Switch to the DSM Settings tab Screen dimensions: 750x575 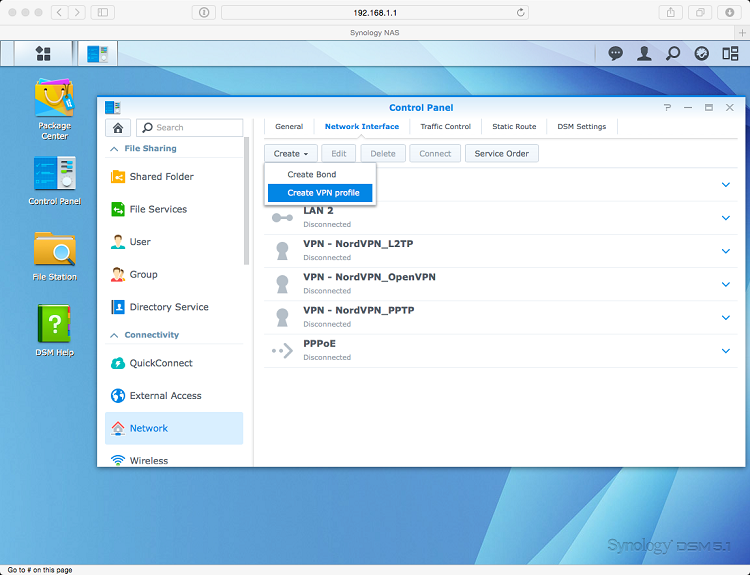pyautogui.click(x=581, y=127)
